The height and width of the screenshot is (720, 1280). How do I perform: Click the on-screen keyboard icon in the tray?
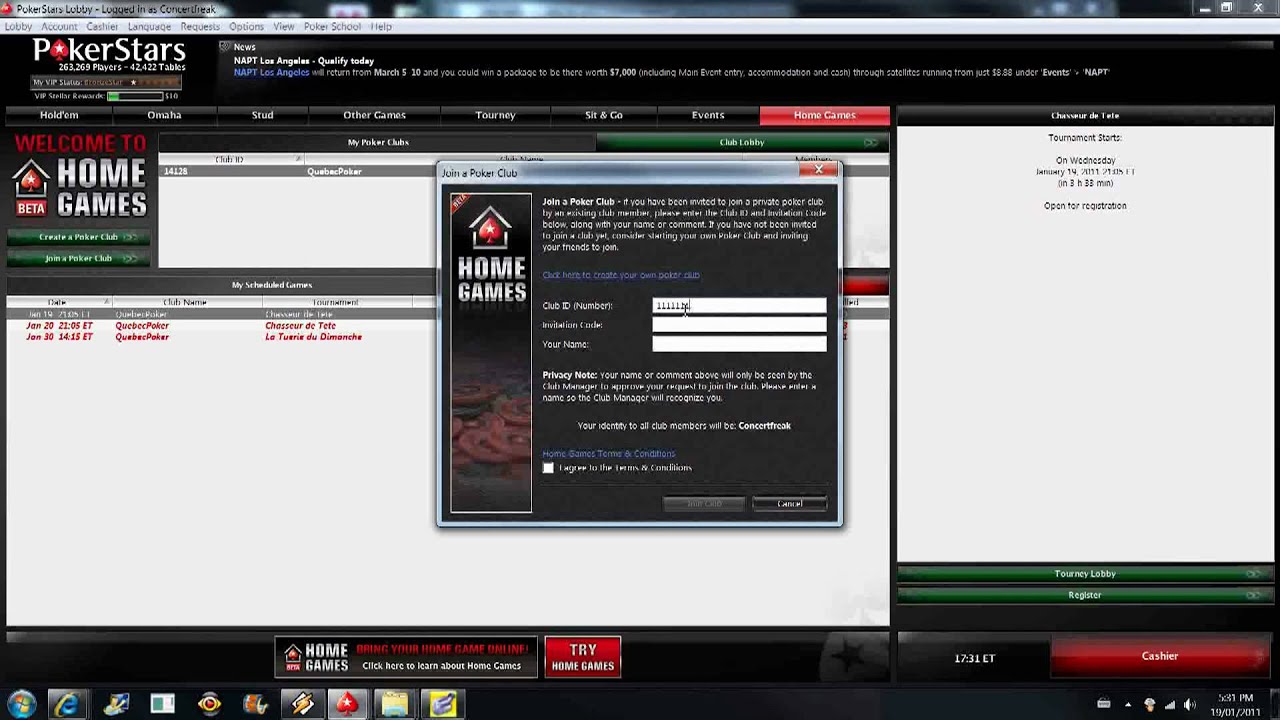point(1104,705)
